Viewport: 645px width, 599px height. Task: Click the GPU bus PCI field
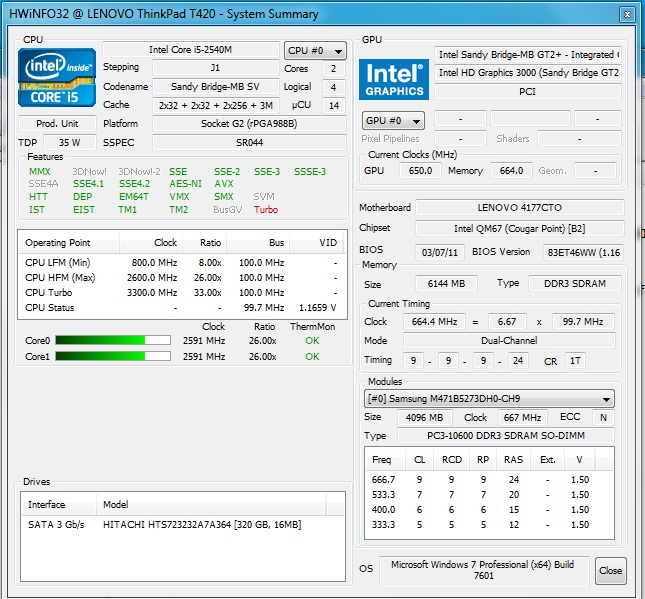tap(528, 91)
